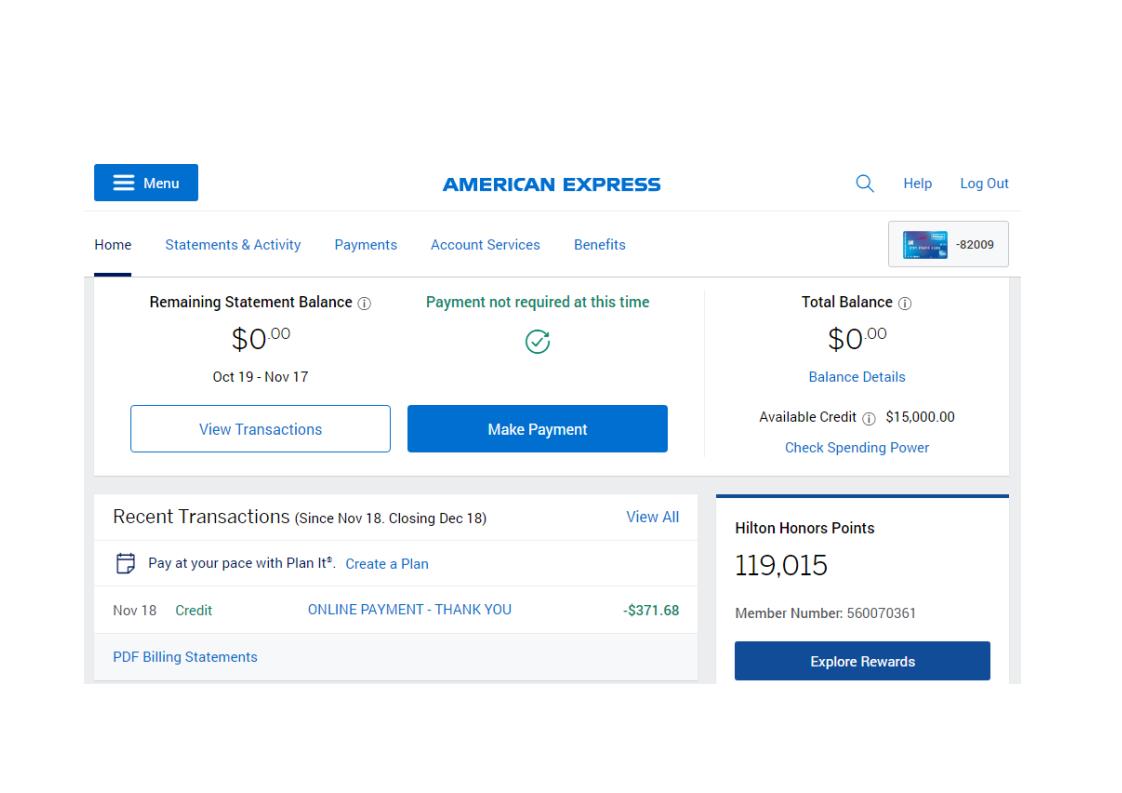Click the Make Payment button
This screenshot has width=1122, height=793.
coord(537,429)
